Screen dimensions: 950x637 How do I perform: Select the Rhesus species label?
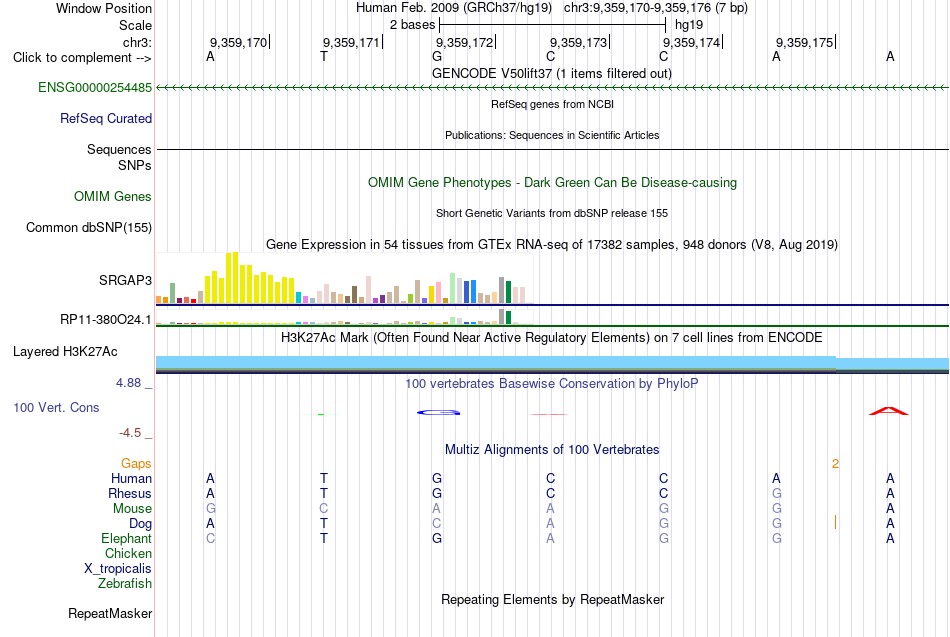130,493
